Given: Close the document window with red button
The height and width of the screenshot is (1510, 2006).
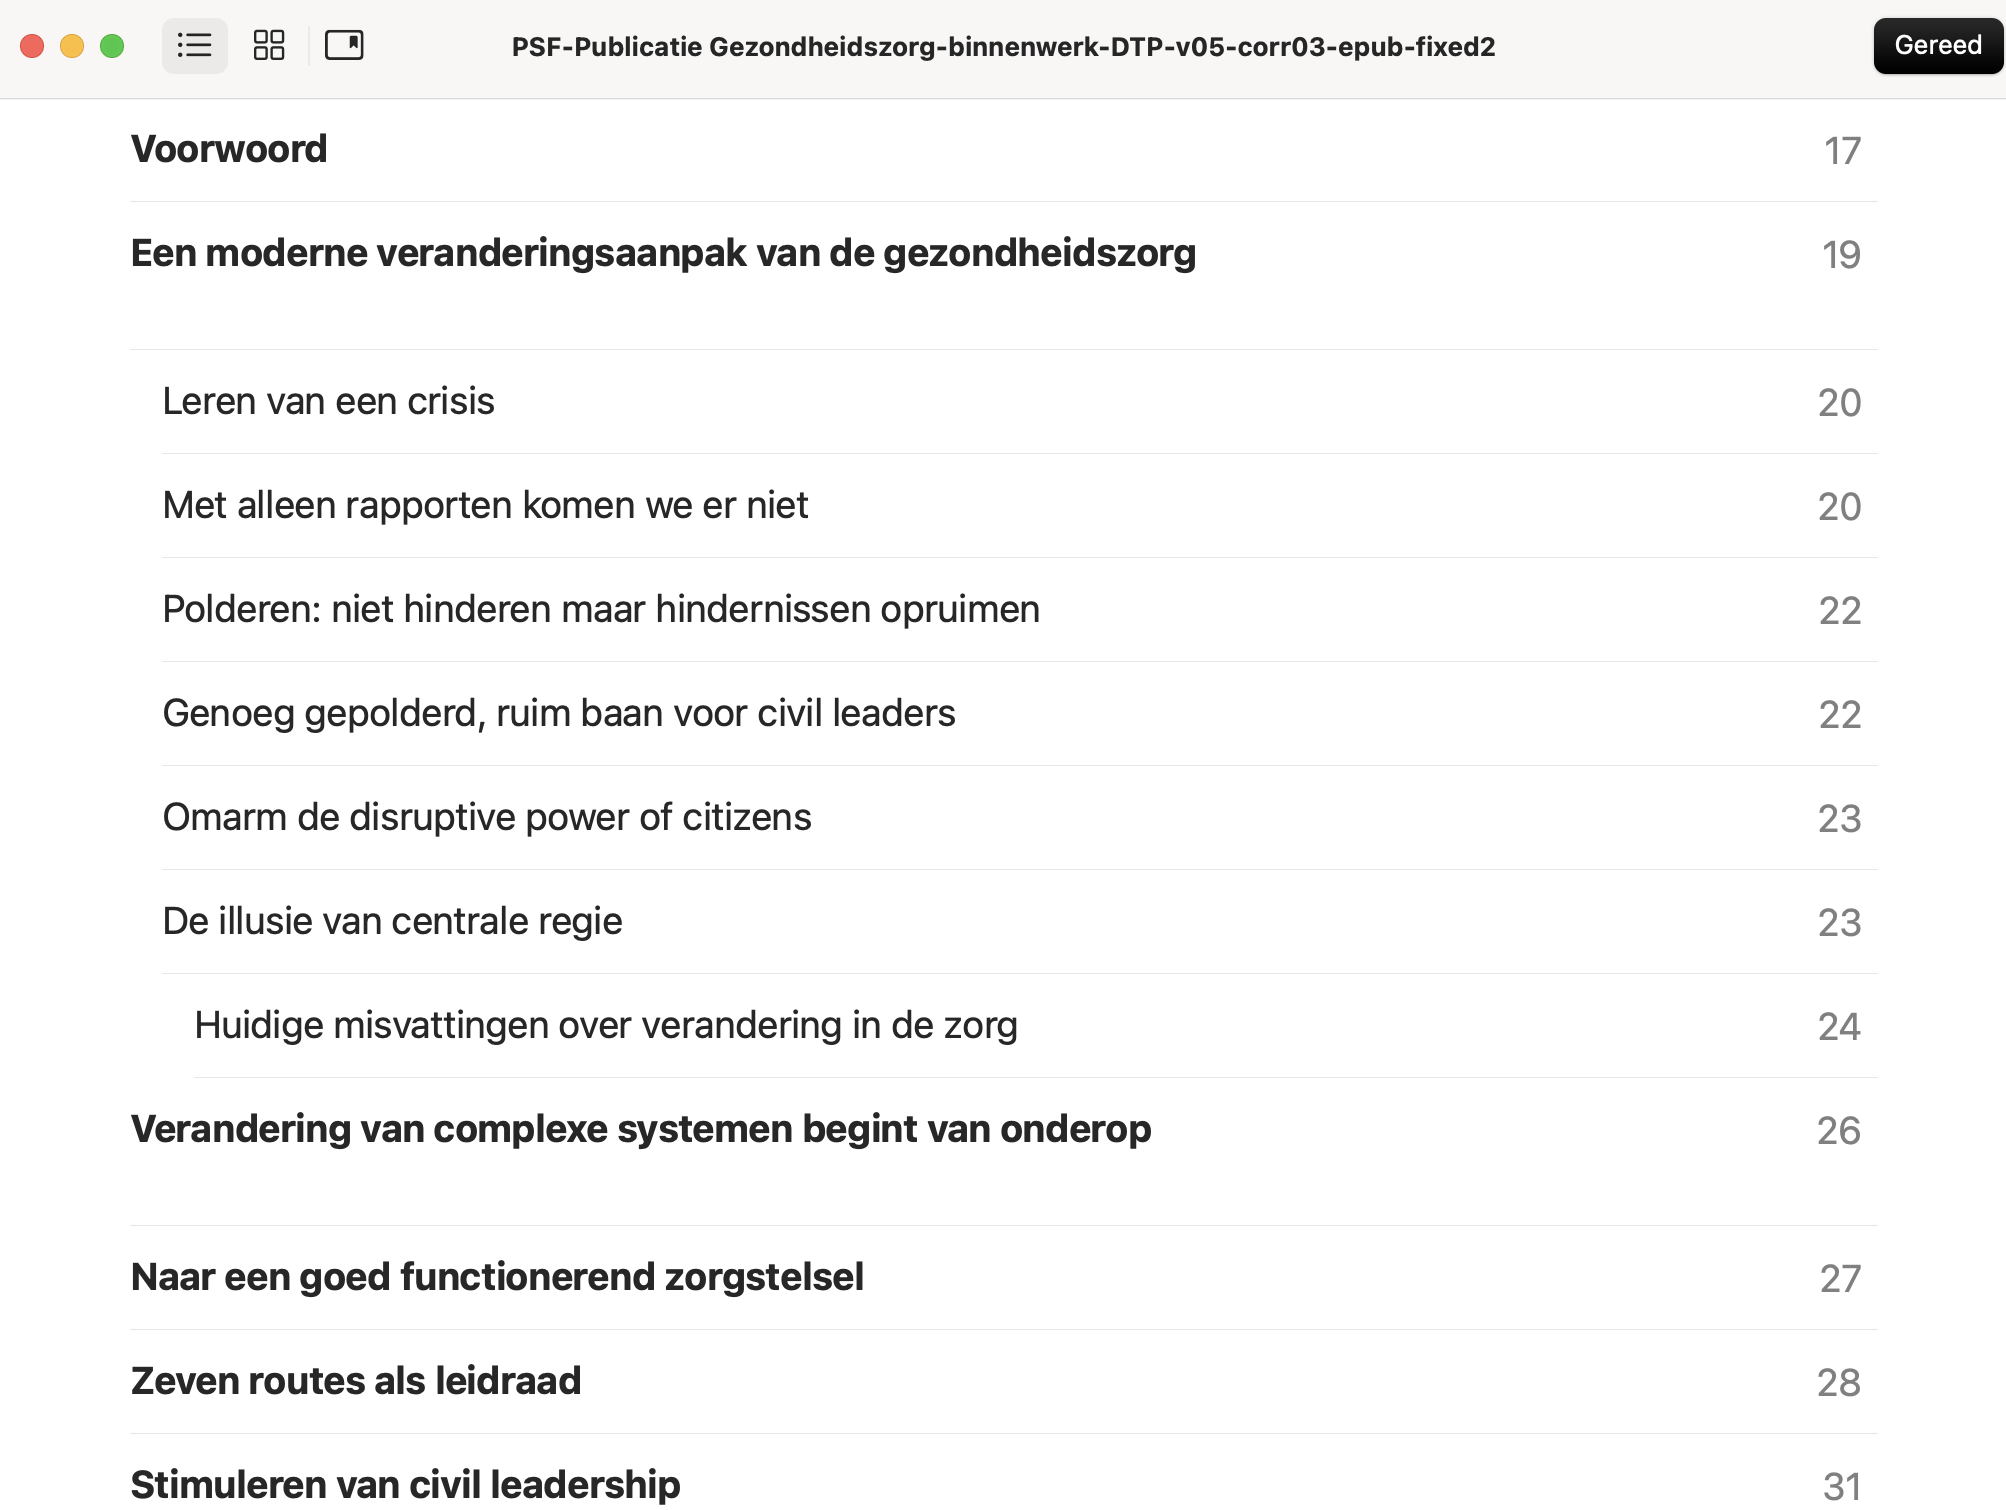Looking at the screenshot, I should pyautogui.click(x=32, y=46).
